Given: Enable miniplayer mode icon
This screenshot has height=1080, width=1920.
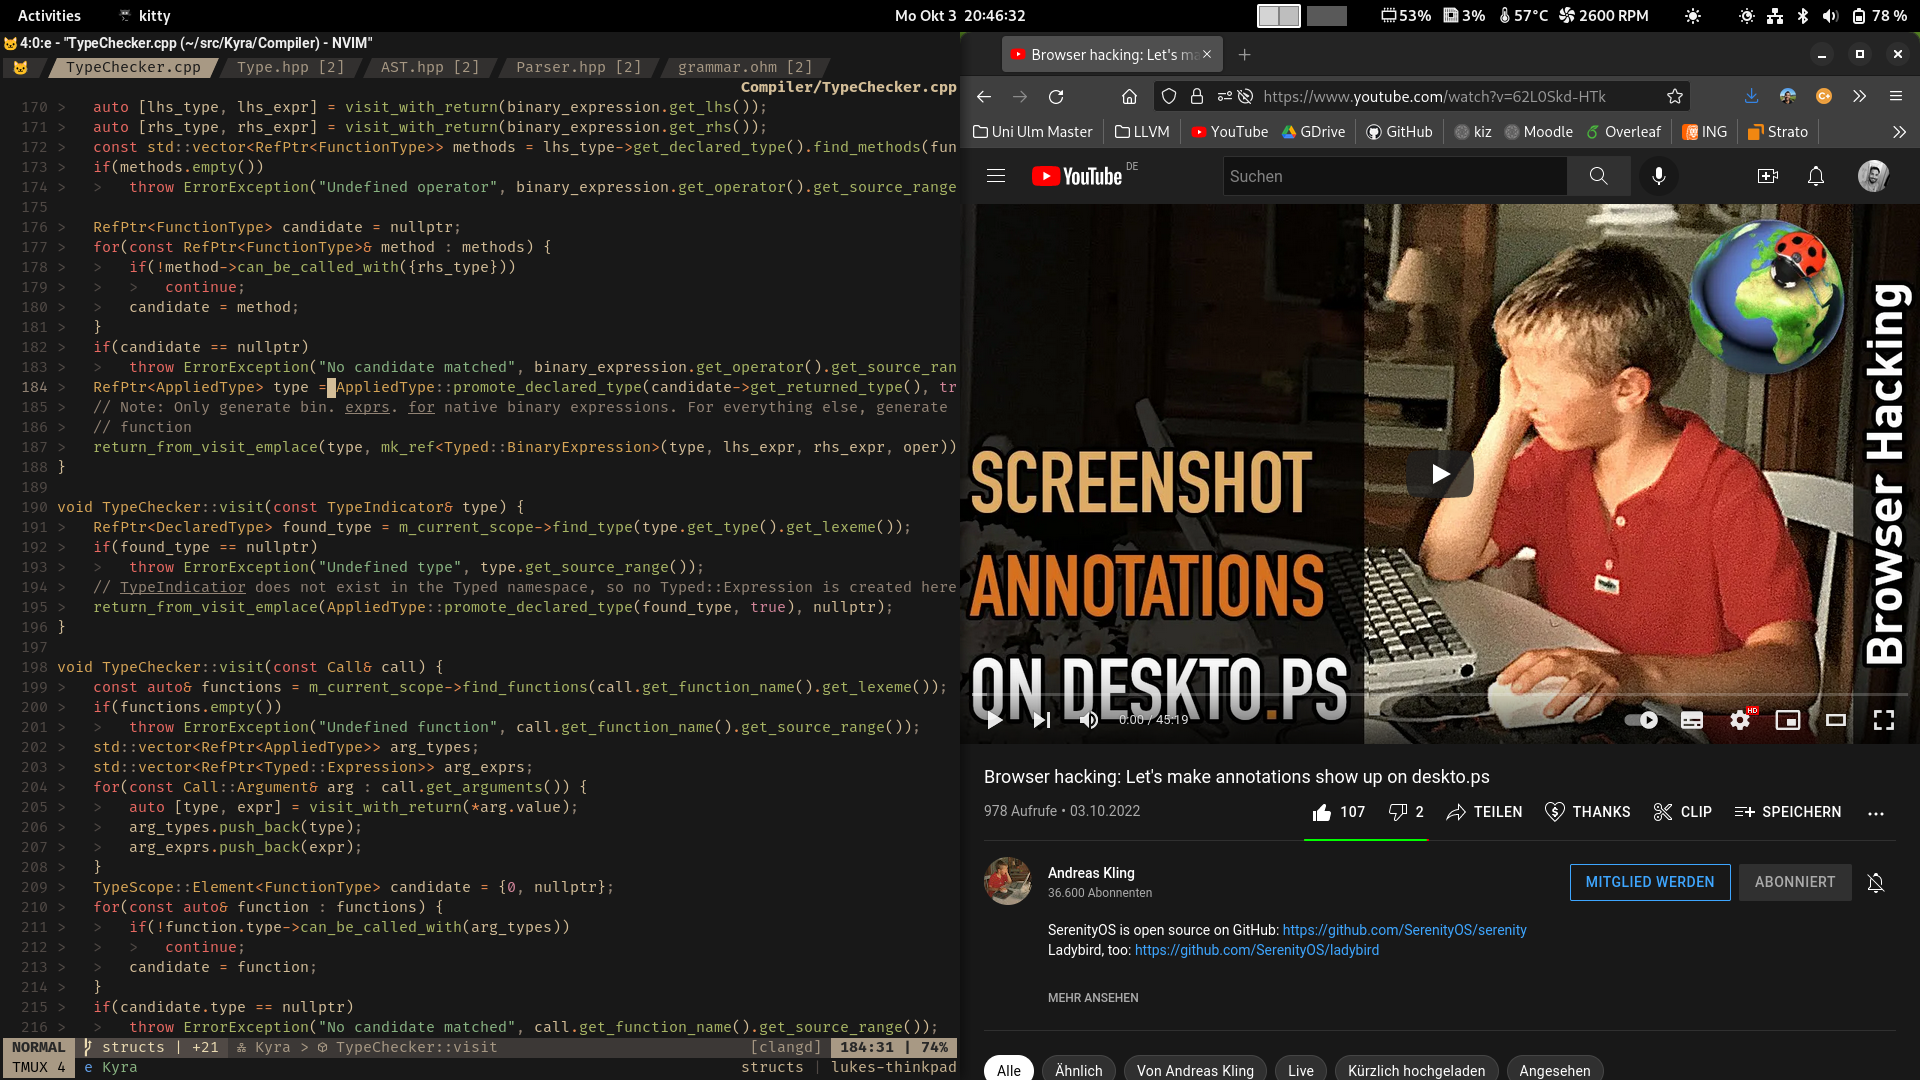Looking at the screenshot, I should pos(1787,720).
